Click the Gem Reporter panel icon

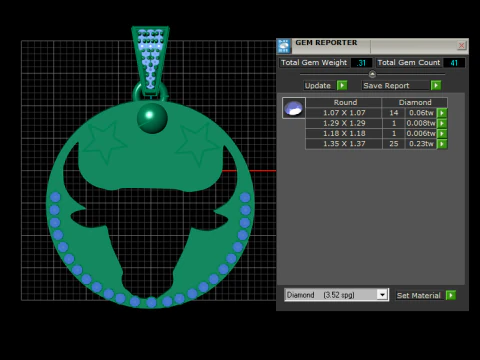click(x=284, y=46)
